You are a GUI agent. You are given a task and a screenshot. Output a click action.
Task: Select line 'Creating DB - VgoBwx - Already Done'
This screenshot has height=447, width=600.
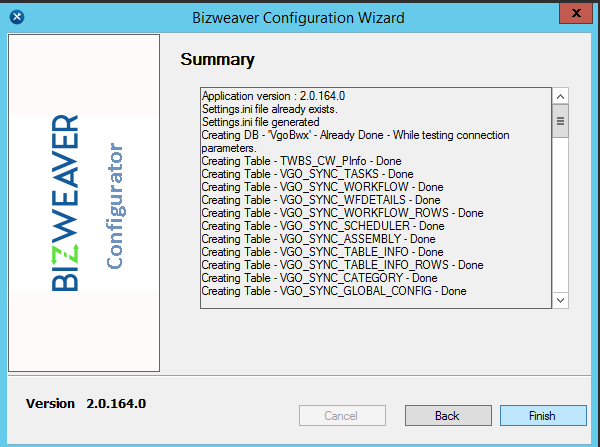point(355,141)
